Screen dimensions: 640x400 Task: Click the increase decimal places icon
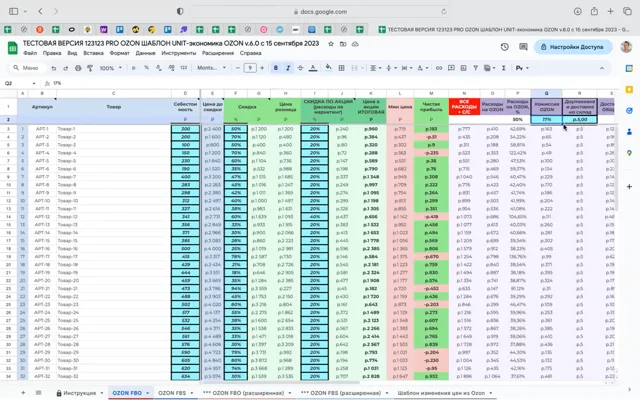pyautogui.click(x=171, y=68)
